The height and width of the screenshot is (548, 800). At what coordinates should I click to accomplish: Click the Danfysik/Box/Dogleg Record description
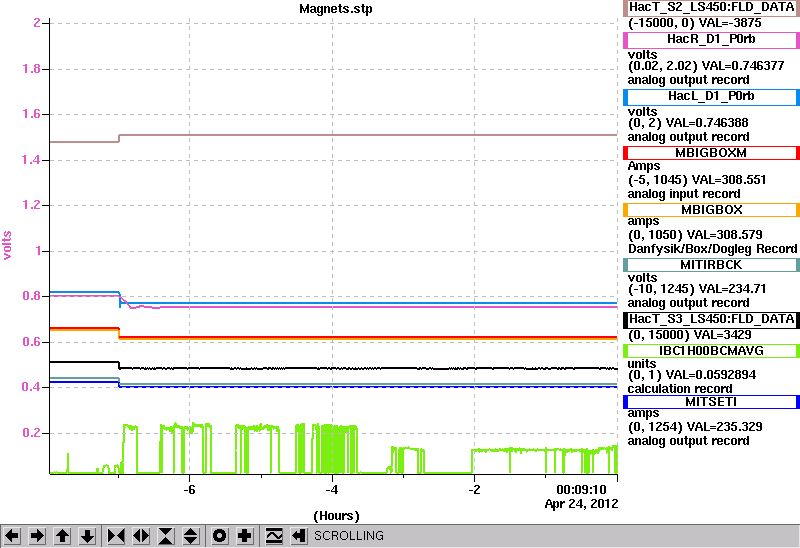pyautogui.click(x=712, y=249)
